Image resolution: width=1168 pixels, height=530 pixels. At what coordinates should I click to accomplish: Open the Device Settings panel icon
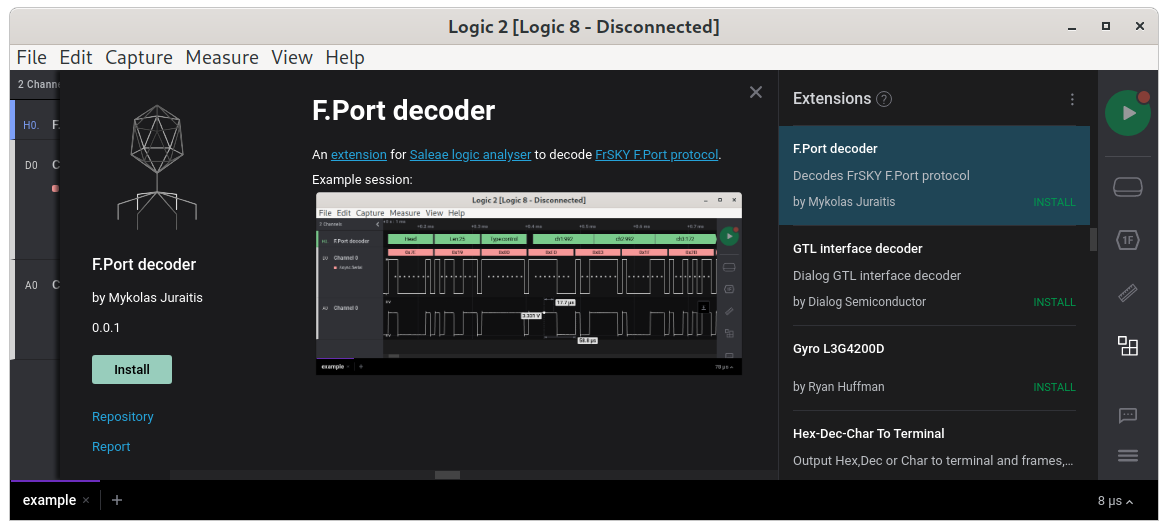tap(1128, 188)
